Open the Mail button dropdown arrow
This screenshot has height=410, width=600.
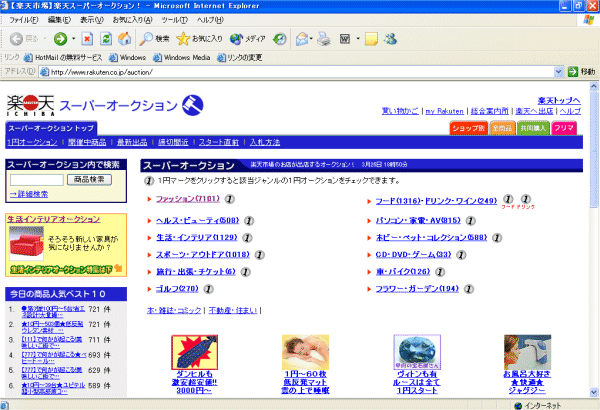(x=311, y=39)
